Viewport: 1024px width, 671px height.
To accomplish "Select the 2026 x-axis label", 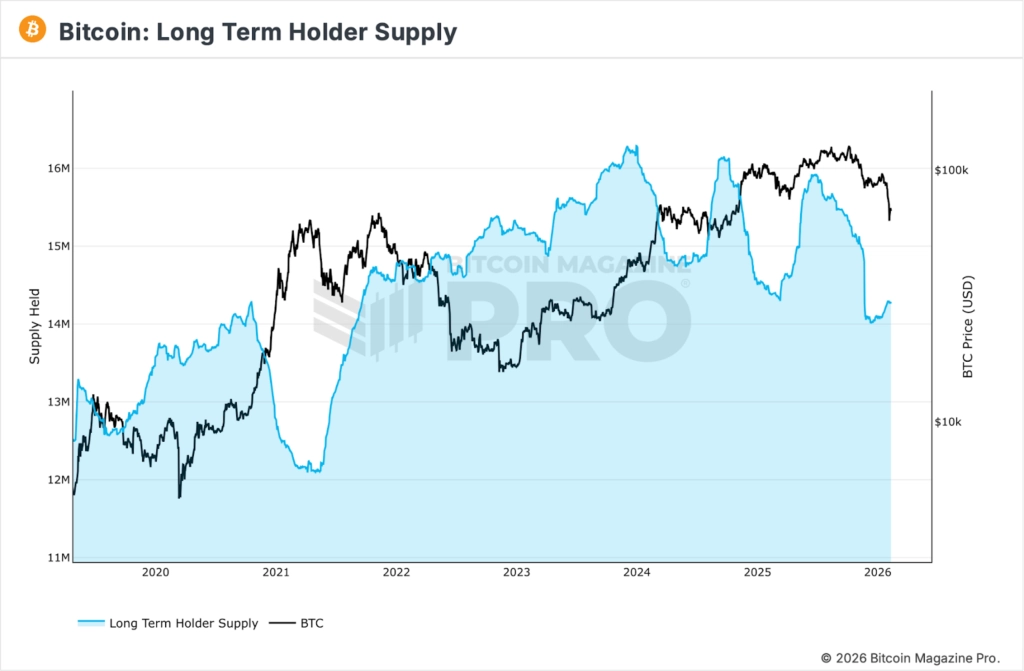I will click(877, 572).
